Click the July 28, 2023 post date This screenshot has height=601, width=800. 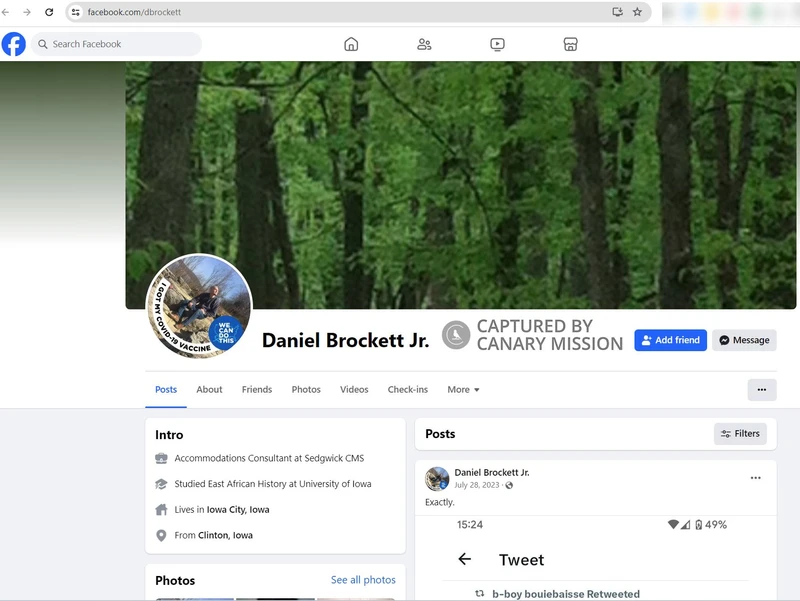click(x=477, y=485)
